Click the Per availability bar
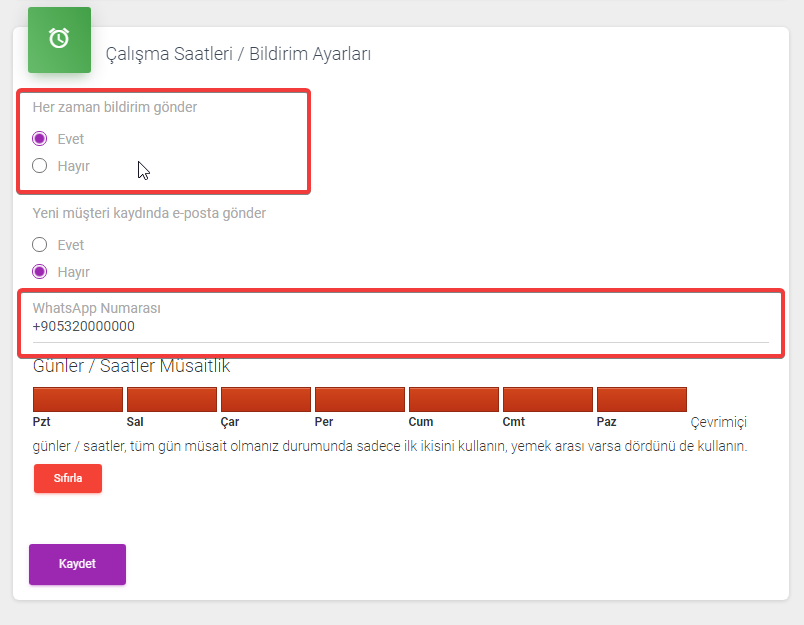 (x=360, y=399)
